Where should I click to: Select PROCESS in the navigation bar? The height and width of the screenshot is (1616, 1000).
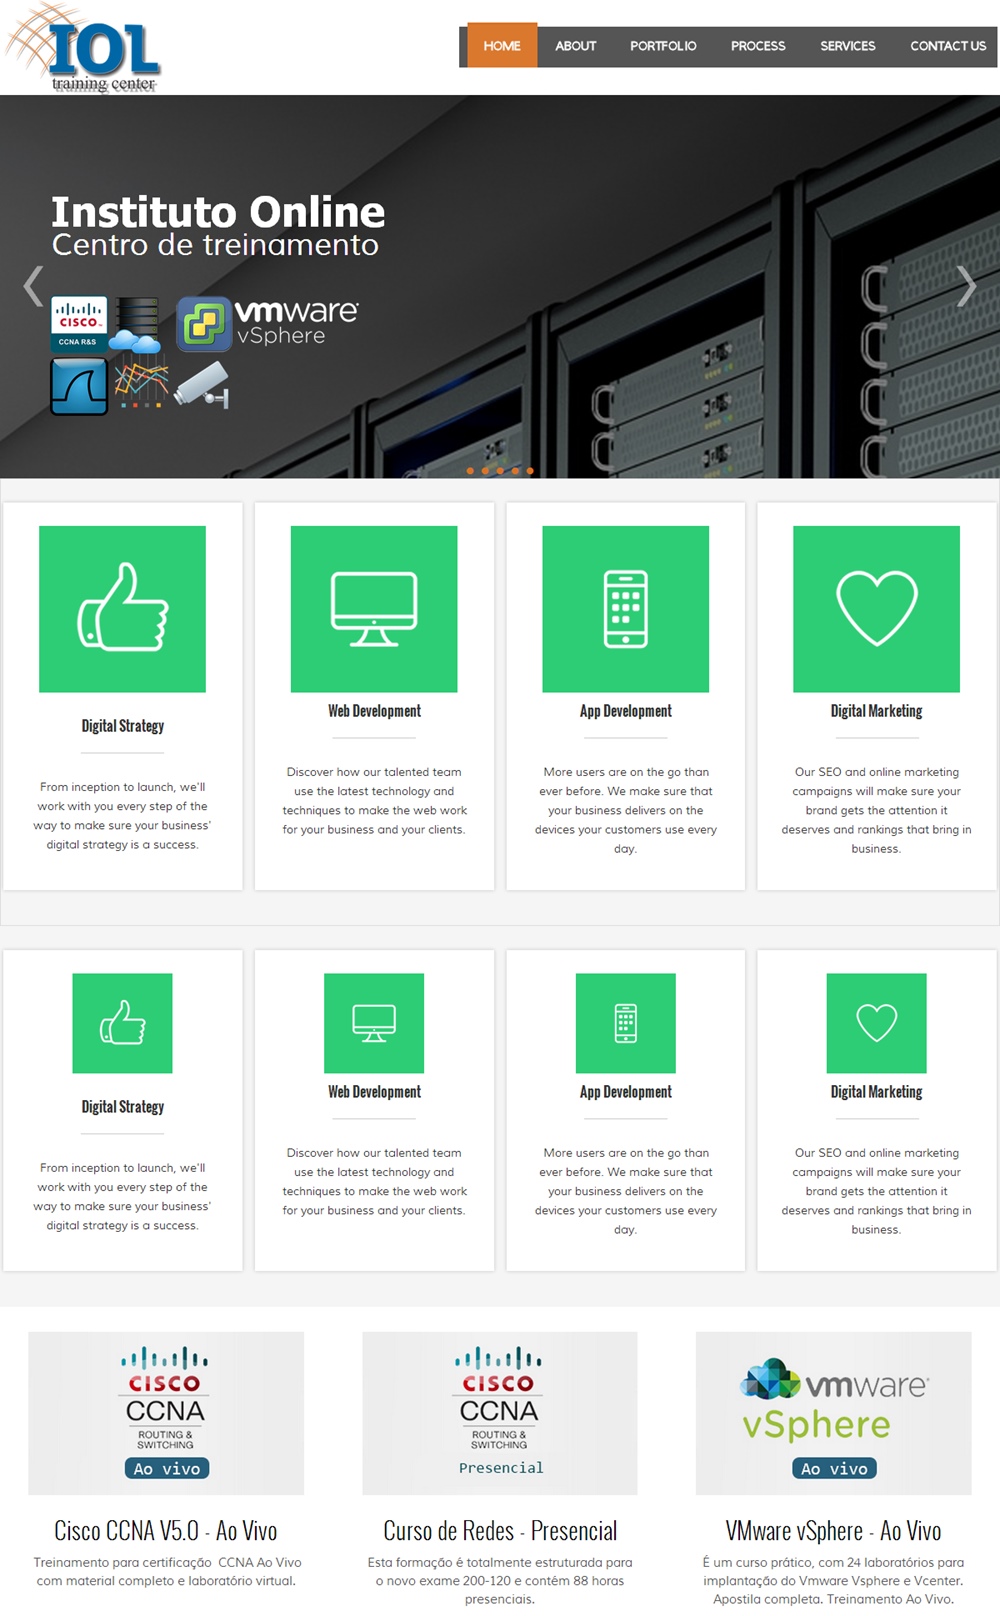click(x=758, y=45)
